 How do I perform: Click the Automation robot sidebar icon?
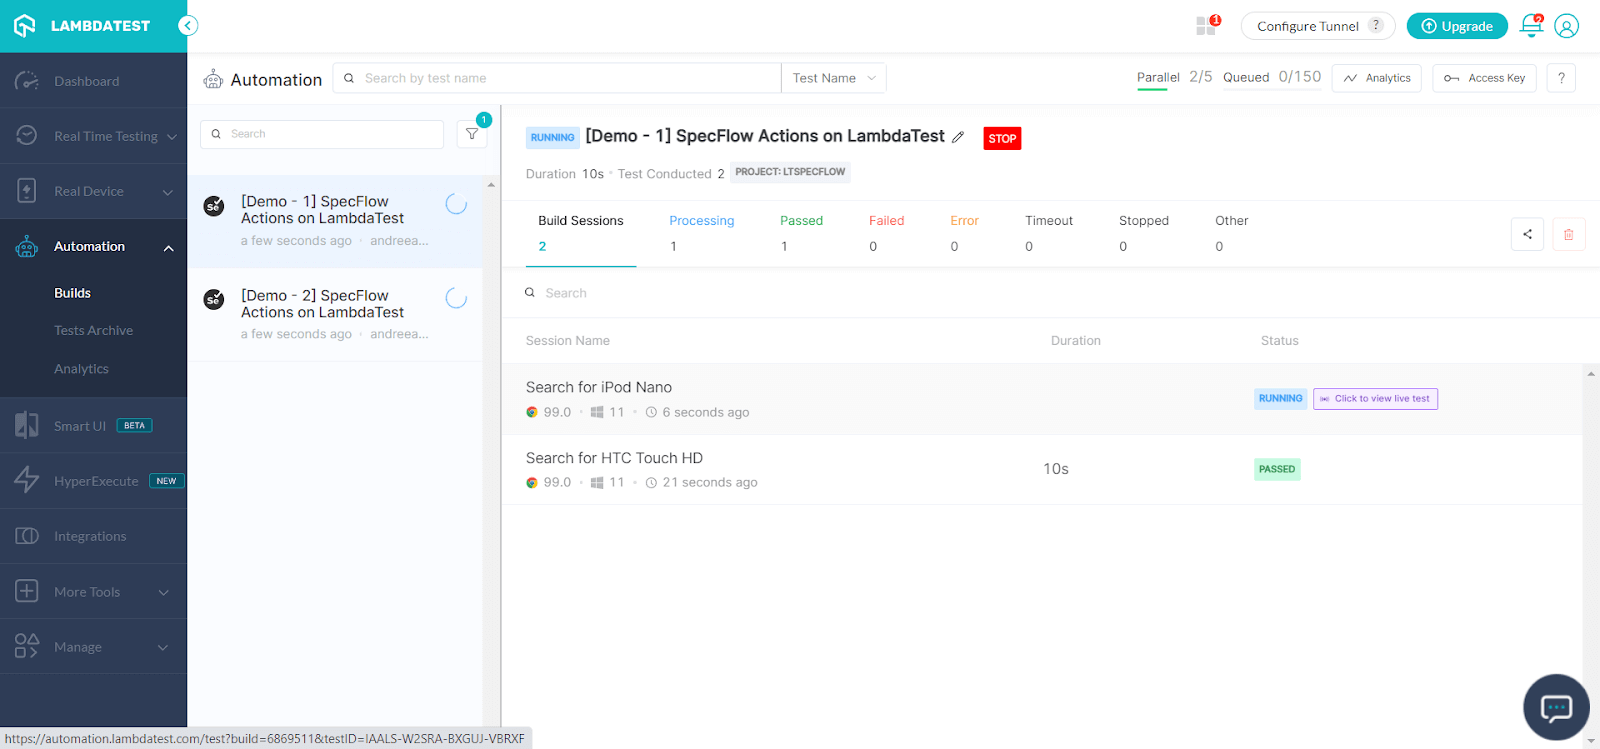tap(27, 247)
